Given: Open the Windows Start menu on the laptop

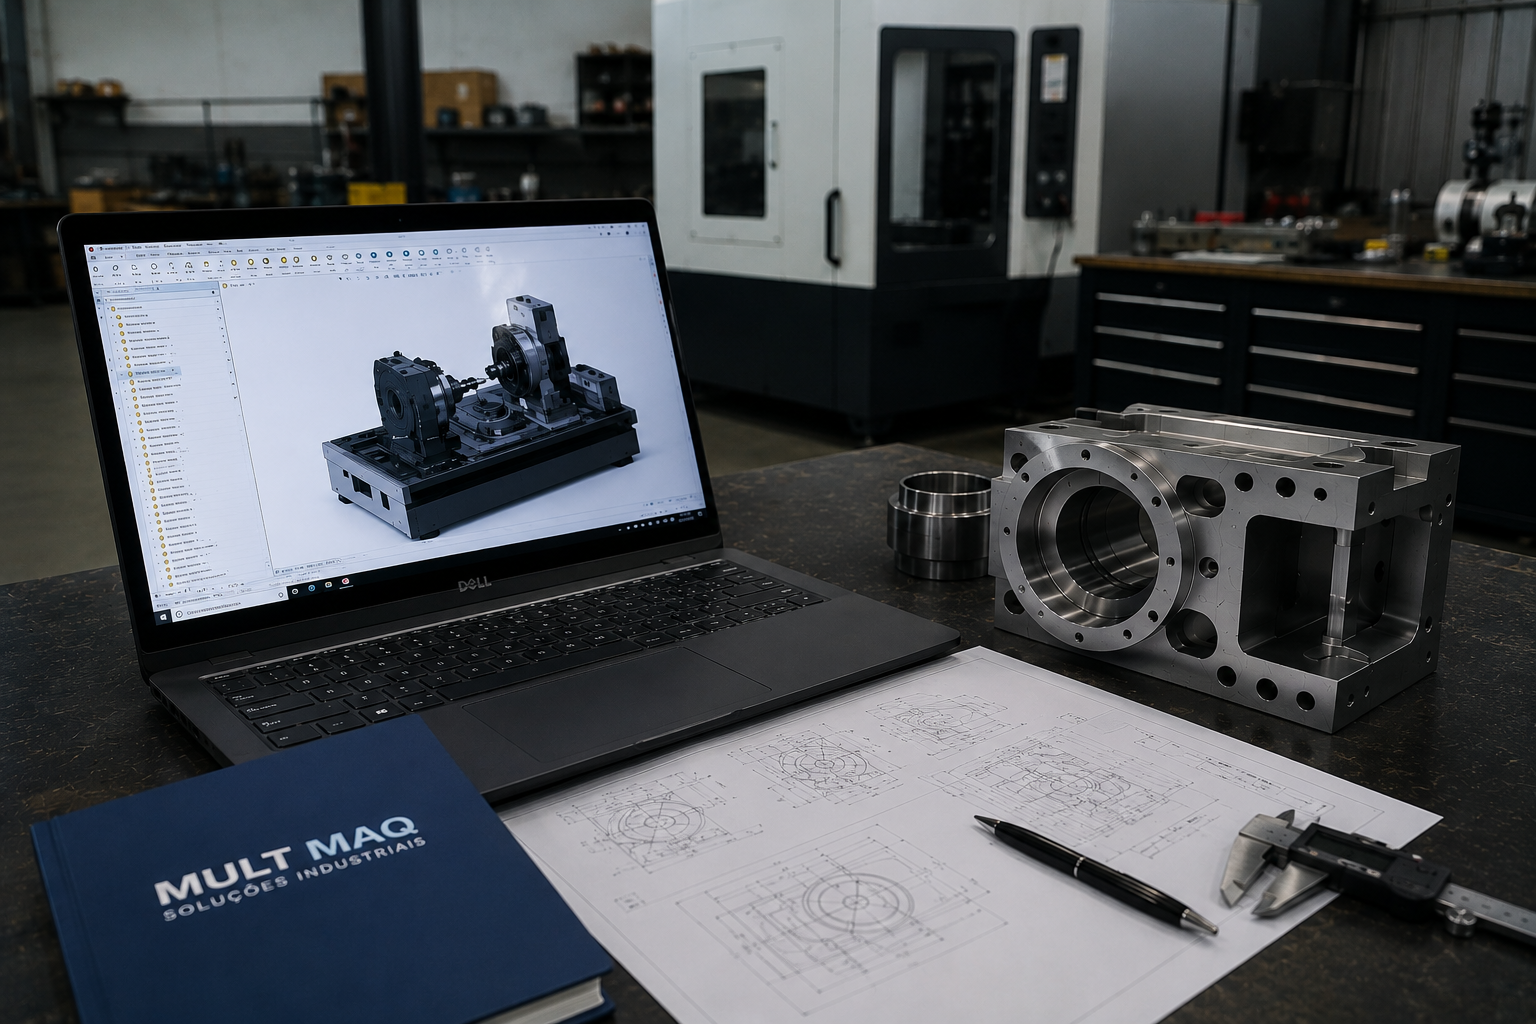Looking at the screenshot, I should pos(163,617).
